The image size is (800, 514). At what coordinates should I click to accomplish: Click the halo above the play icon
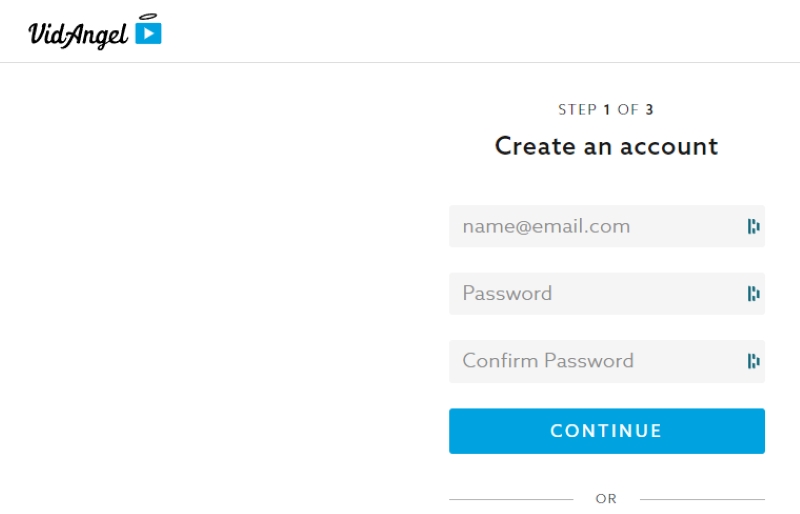[x=148, y=17]
